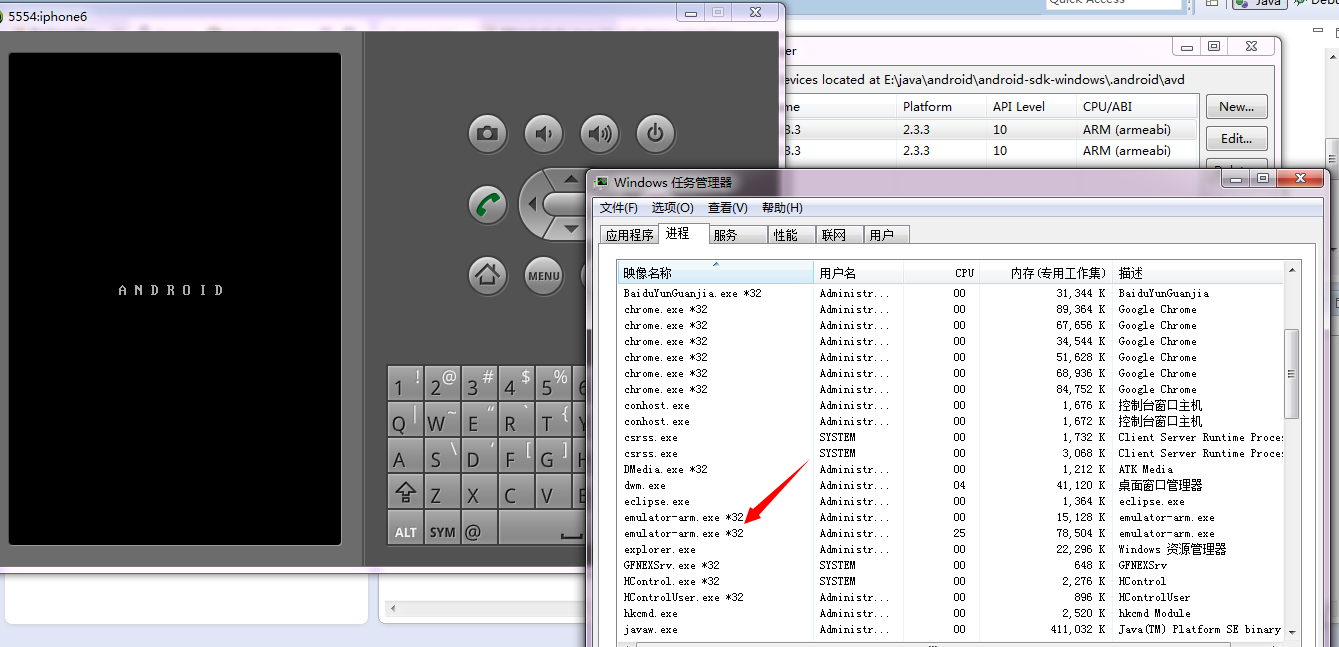Click the Edit... button in AVD Manager
The height and width of the screenshot is (647, 1339).
pos(1236,139)
